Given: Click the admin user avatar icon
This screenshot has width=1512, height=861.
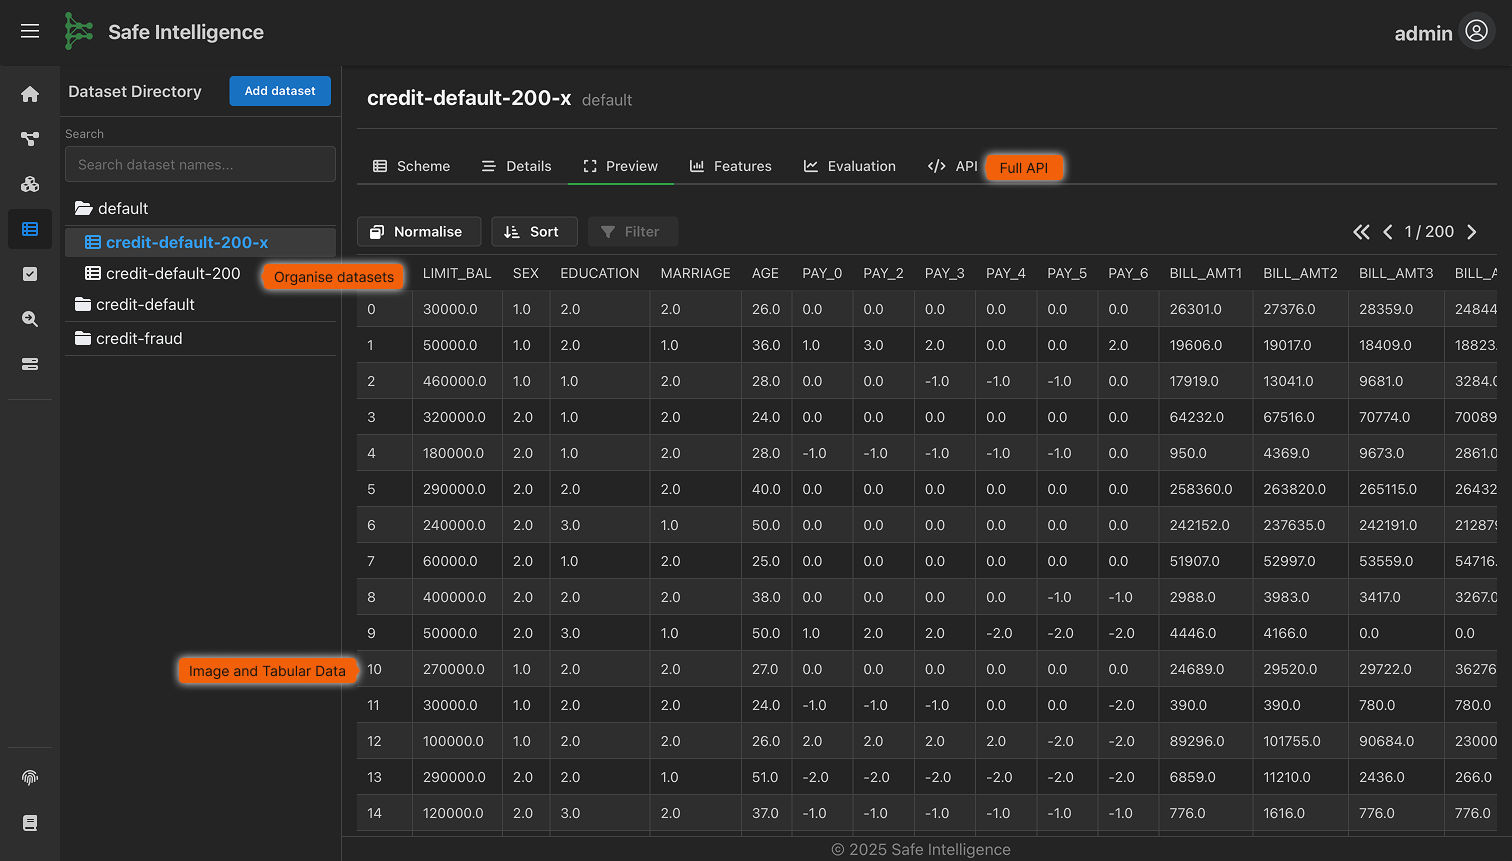Looking at the screenshot, I should tap(1476, 32).
